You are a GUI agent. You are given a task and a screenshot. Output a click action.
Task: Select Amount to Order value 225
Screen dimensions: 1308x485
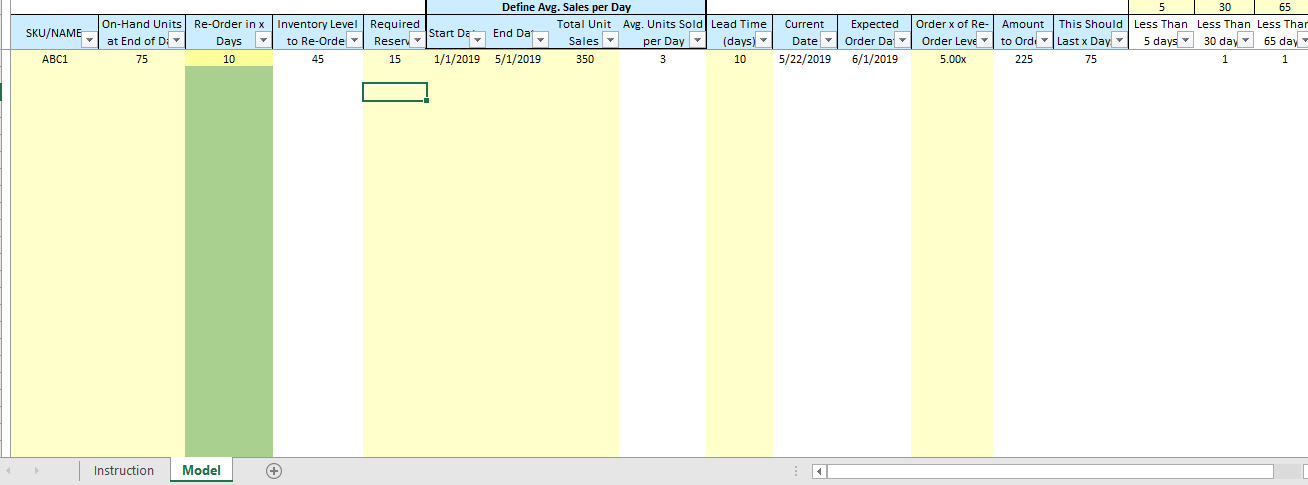(1024, 59)
